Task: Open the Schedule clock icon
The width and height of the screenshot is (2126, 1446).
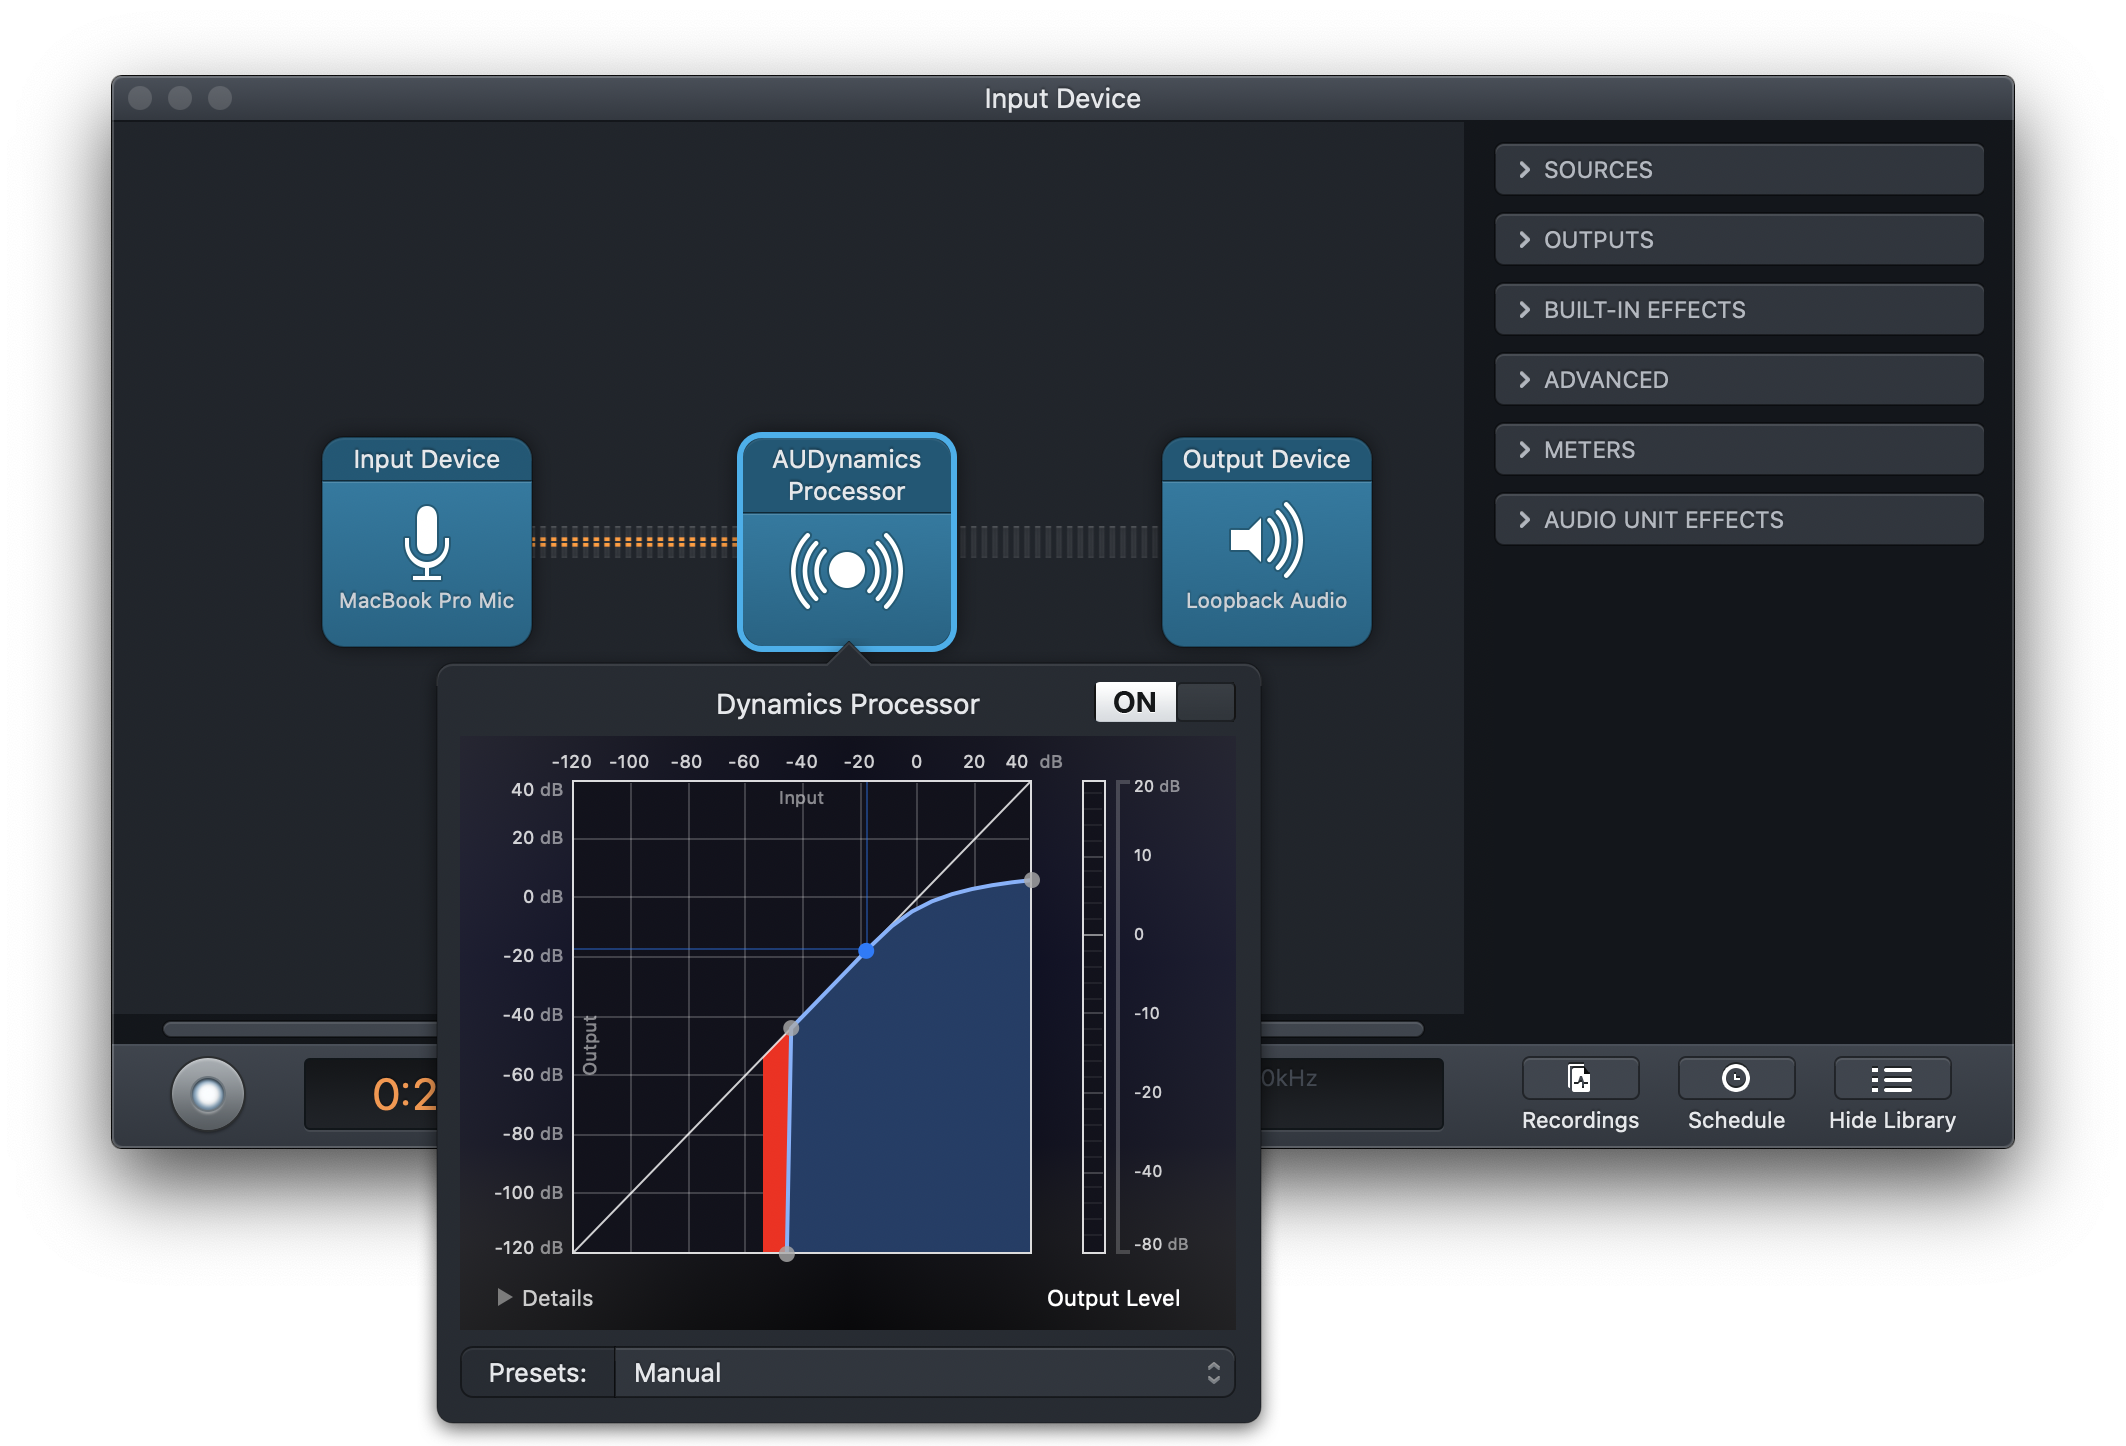Action: click(x=1735, y=1078)
